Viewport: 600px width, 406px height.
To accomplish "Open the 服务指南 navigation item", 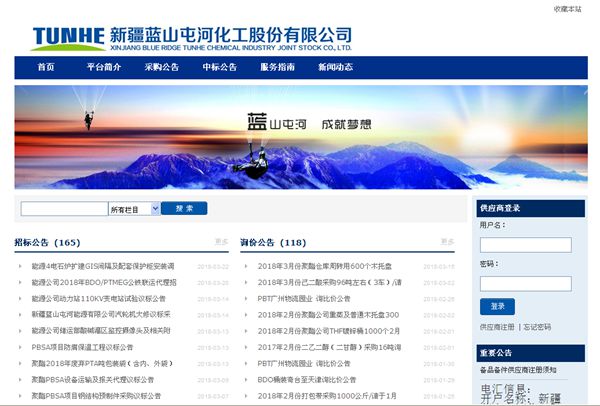I will click(x=277, y=68).
